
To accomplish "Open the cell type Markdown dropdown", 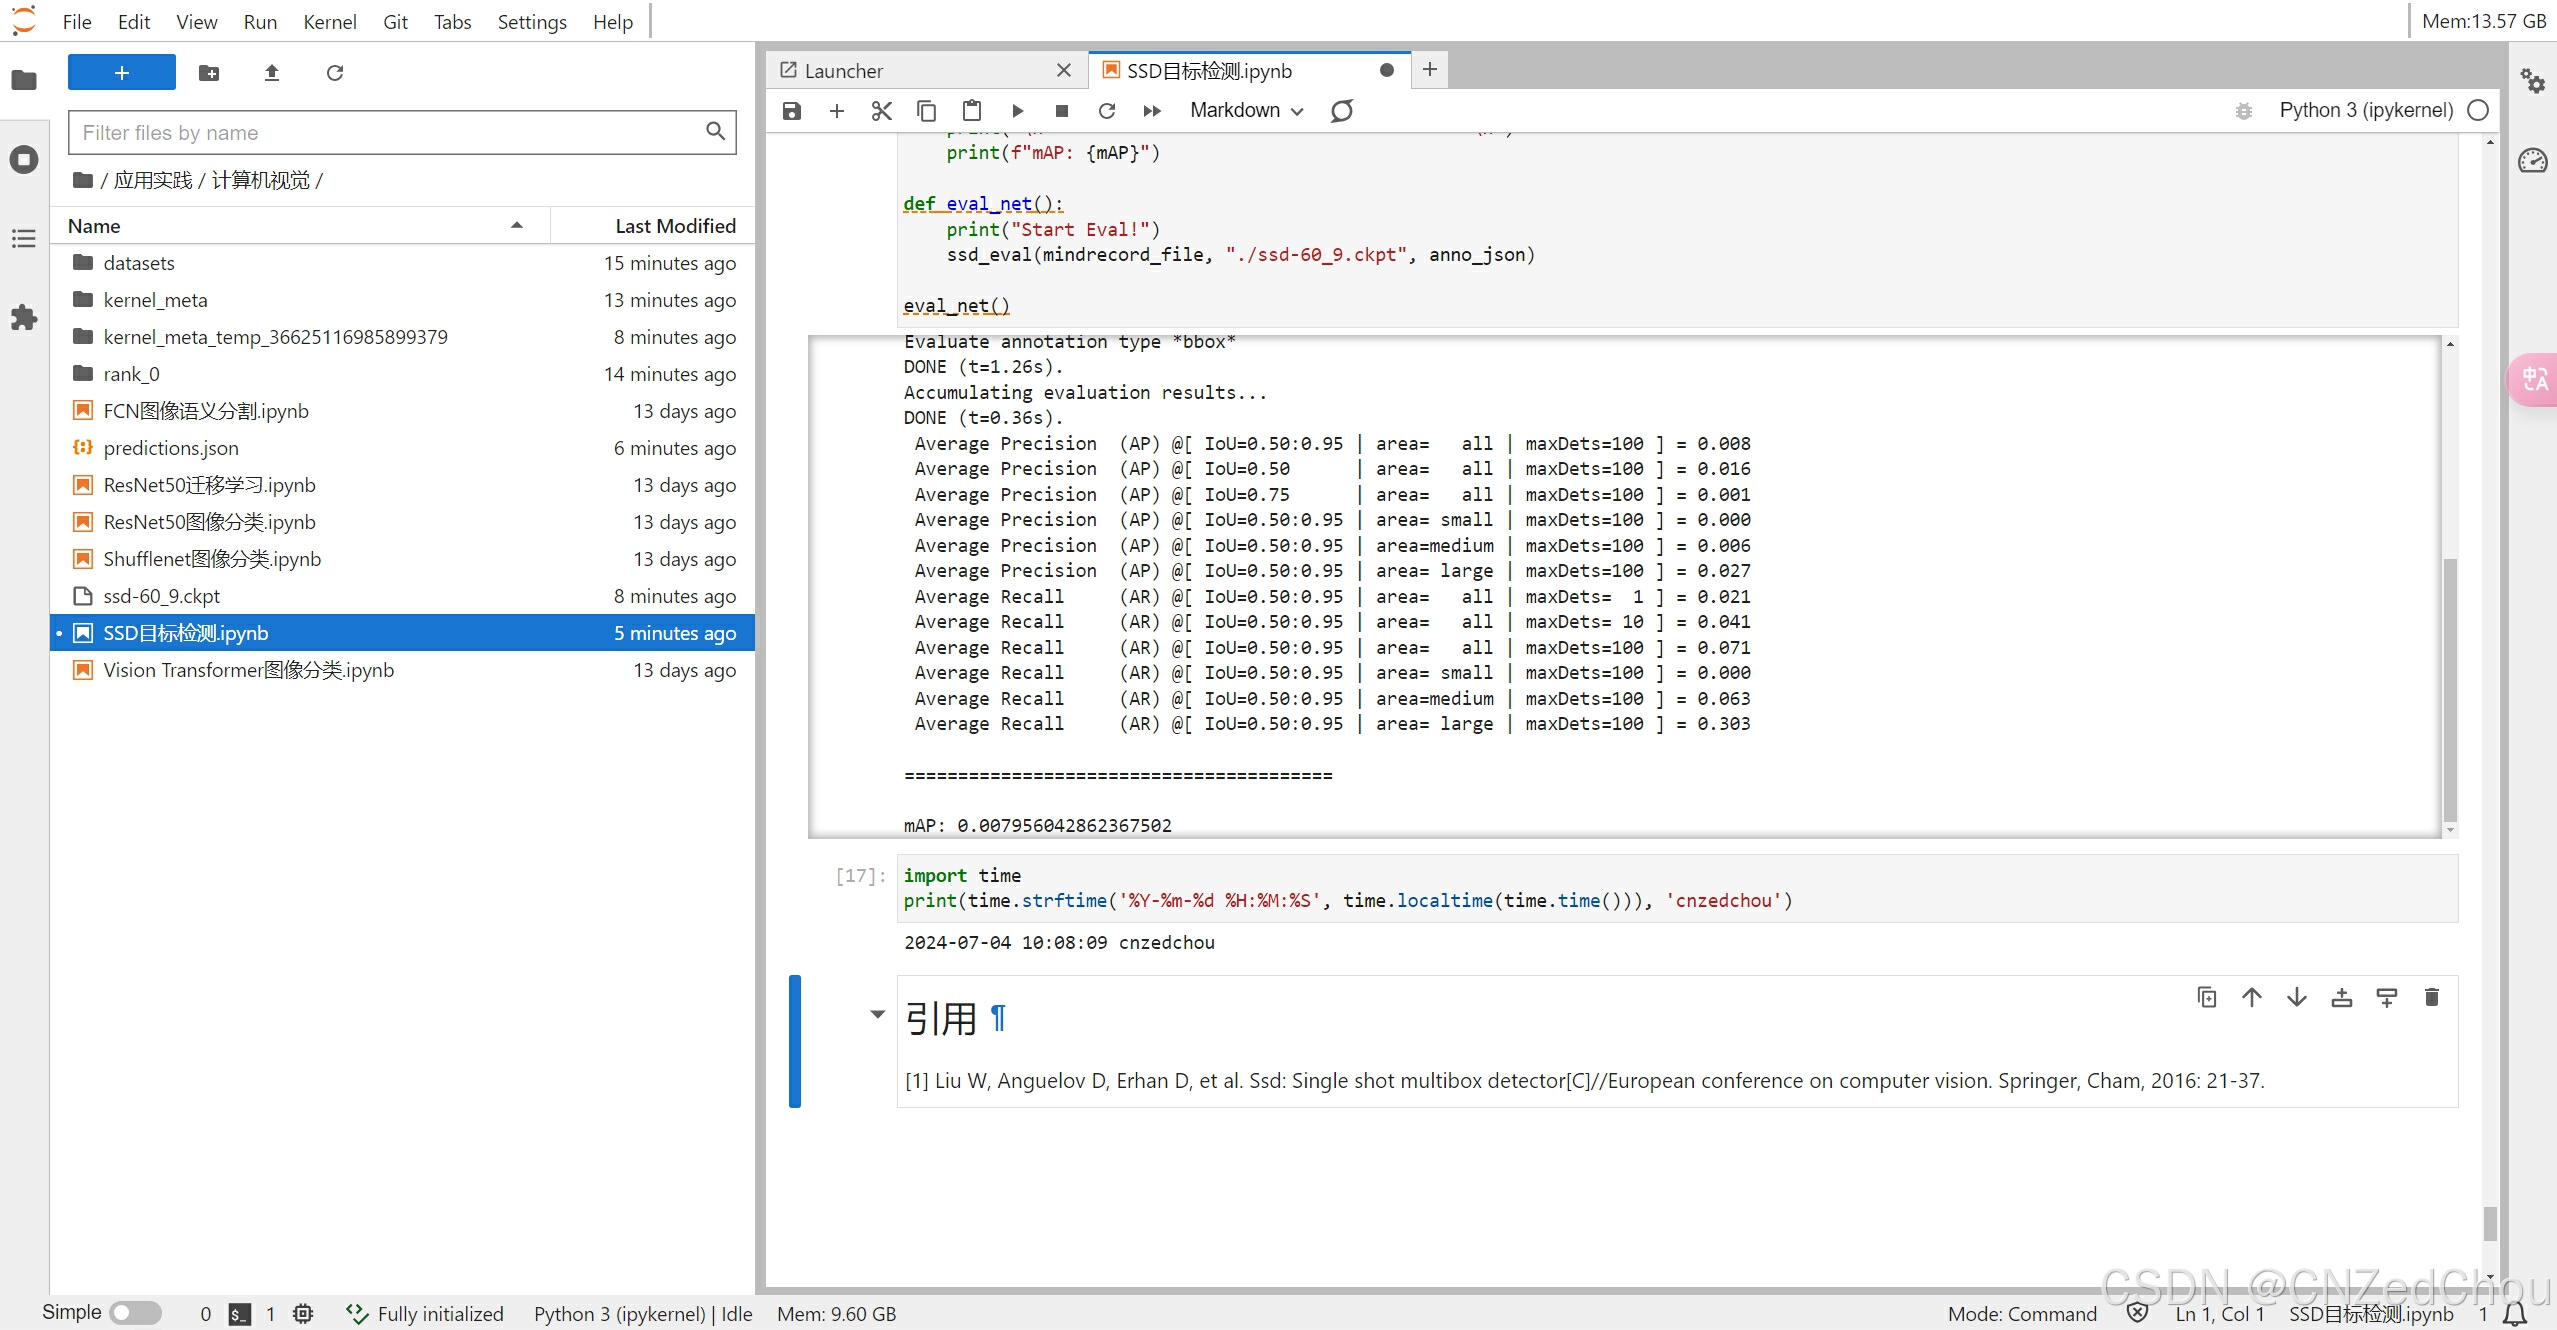I will tap(1247, 111).
